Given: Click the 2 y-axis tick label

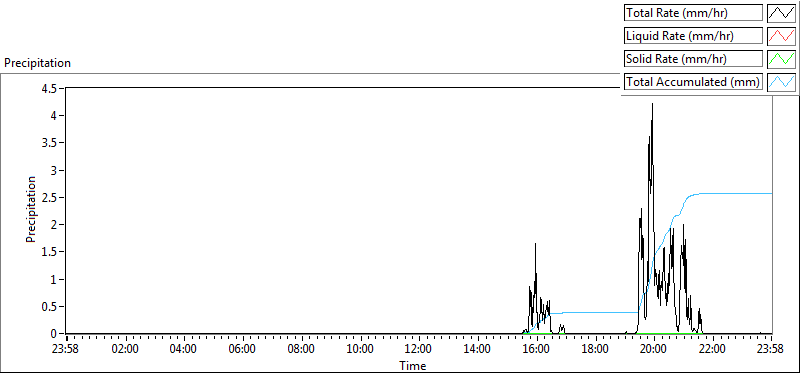Looking at the screenshot, I should tap(54, 225).
